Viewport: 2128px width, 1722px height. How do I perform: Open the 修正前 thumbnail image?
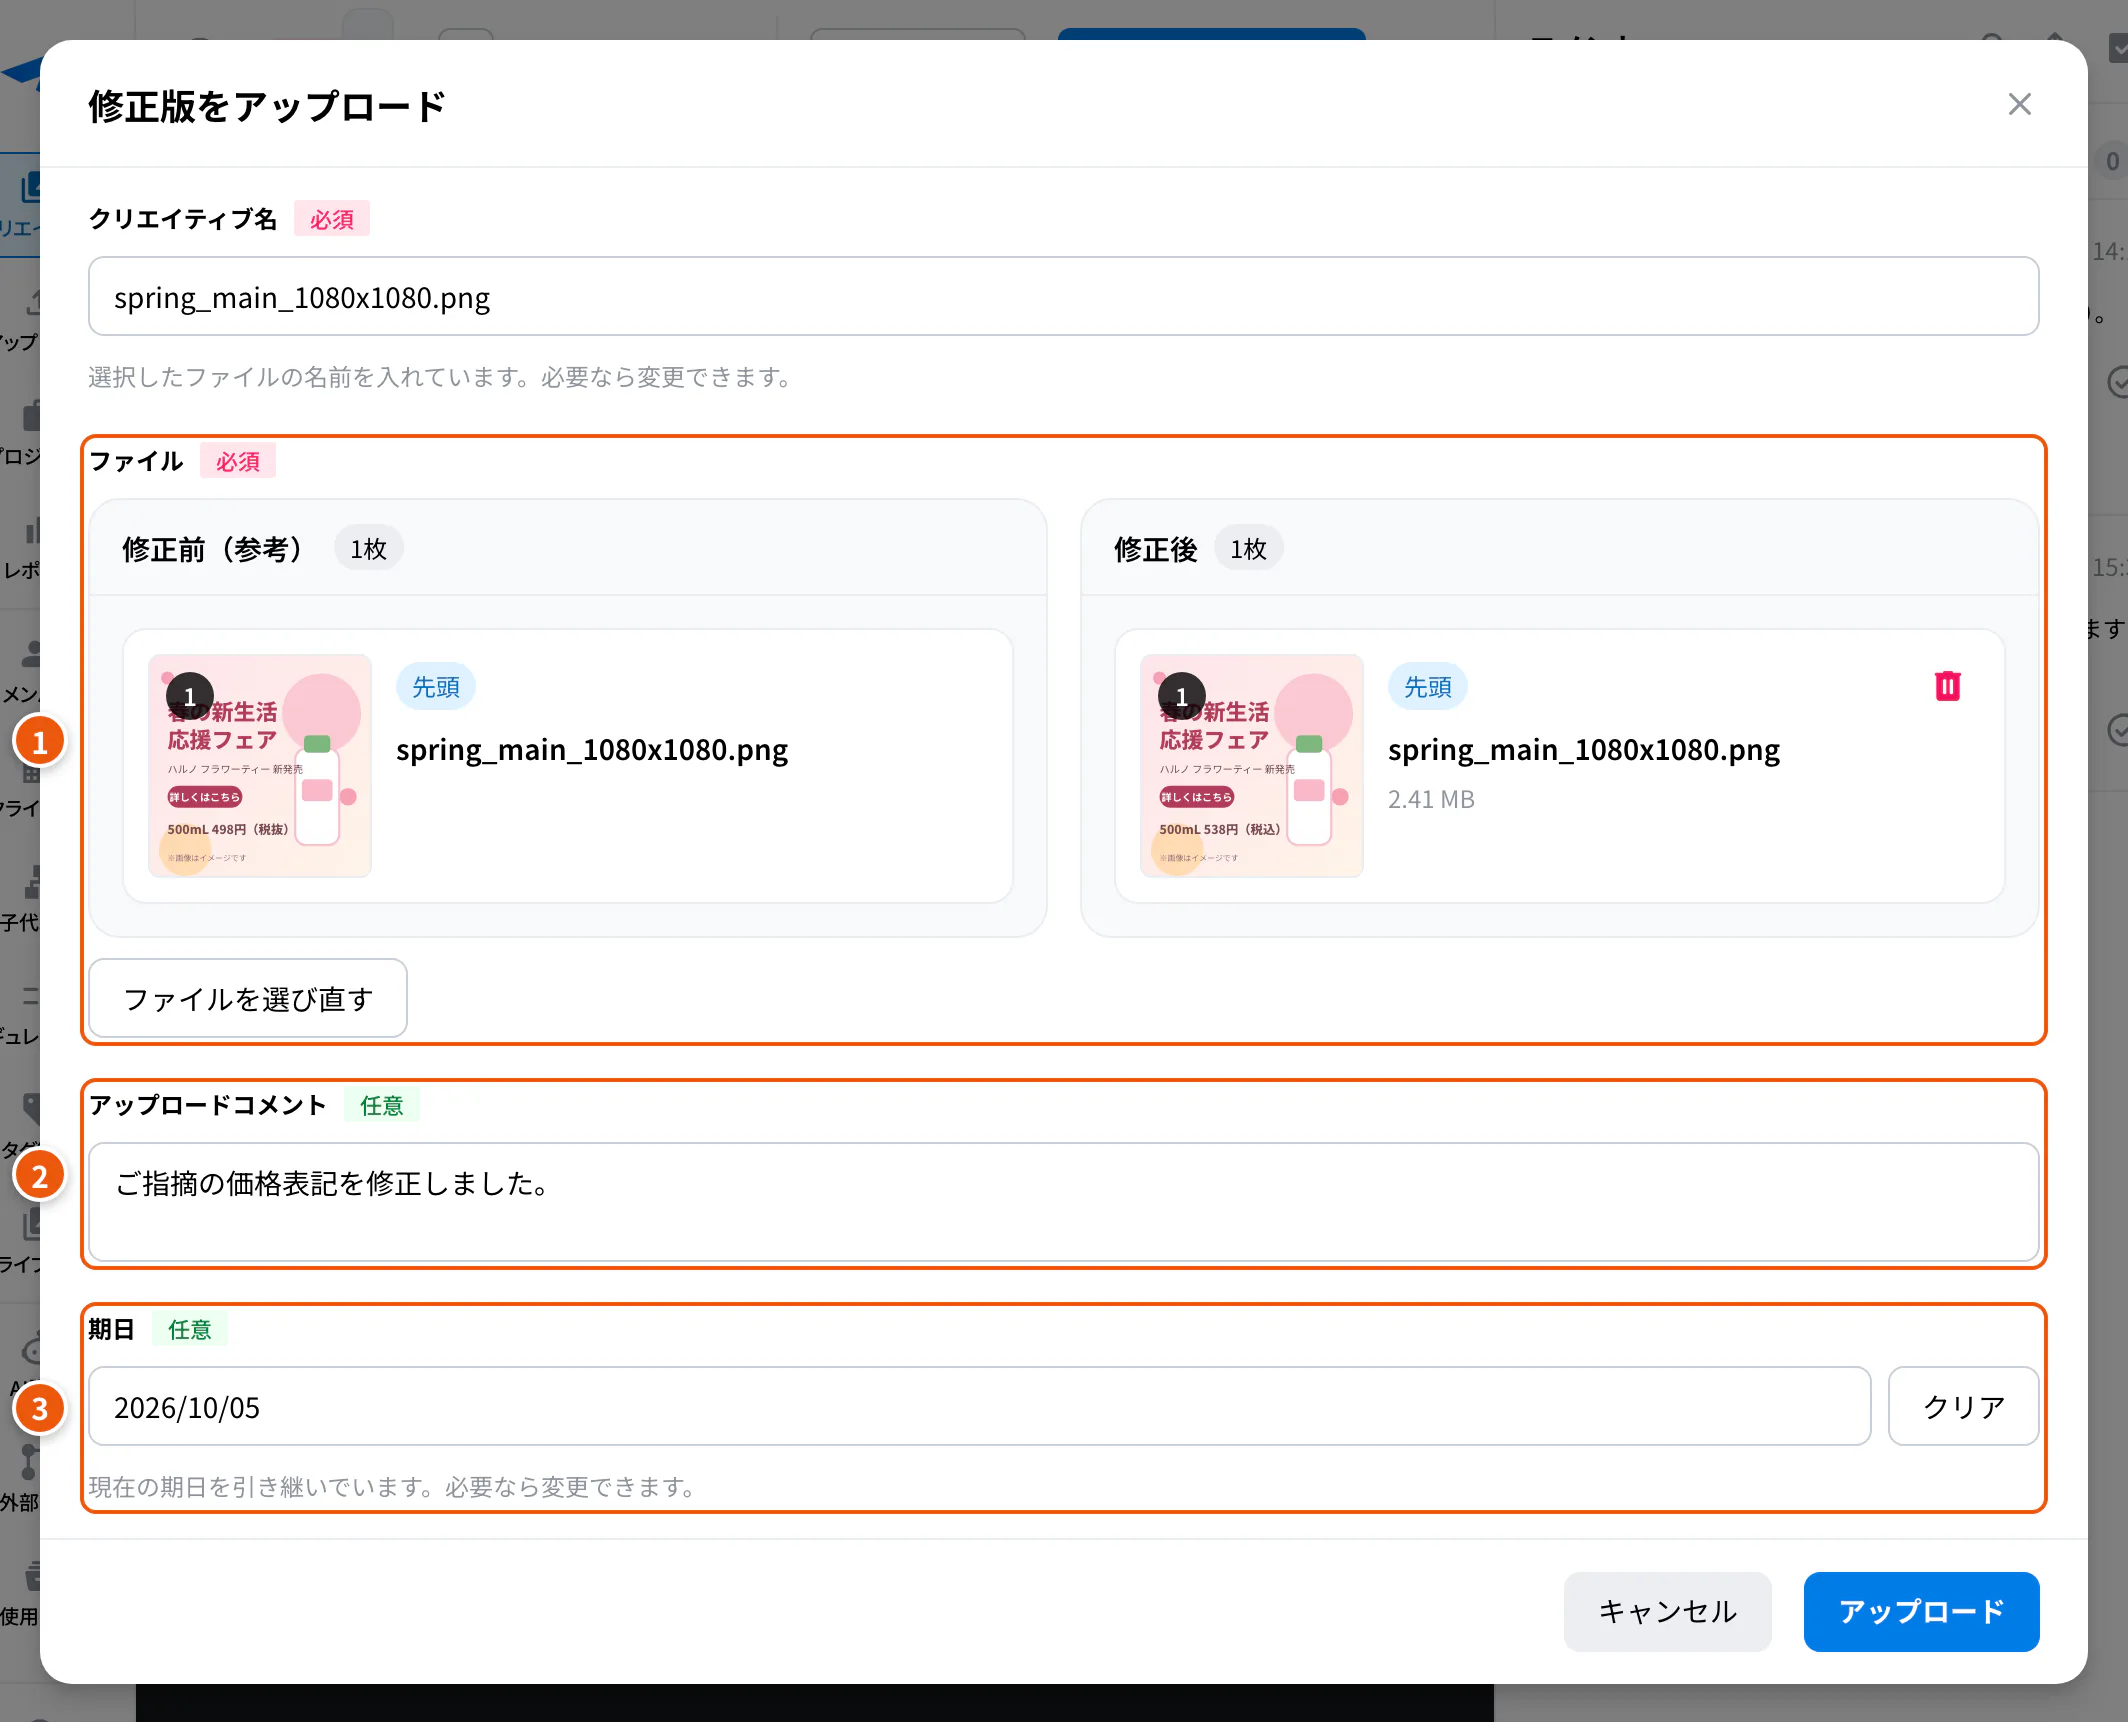(260, 766)
